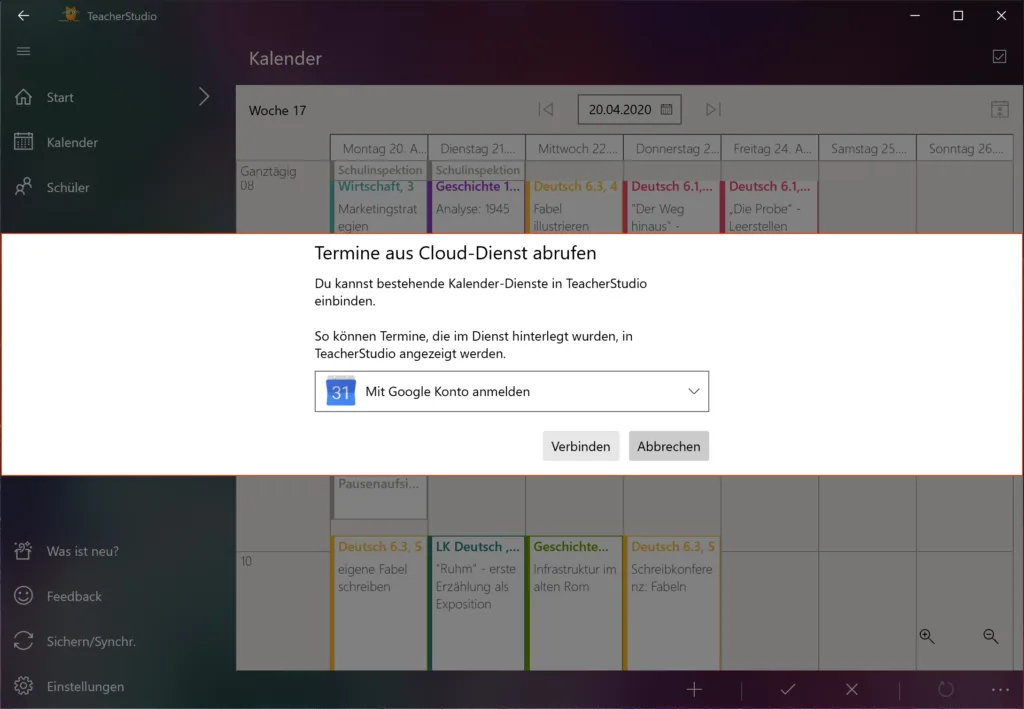1024x709 pixels.
Task: Open Deutsch 6.3, 5 Schreibkonferenz lesson
Action: tap(672, 603)
